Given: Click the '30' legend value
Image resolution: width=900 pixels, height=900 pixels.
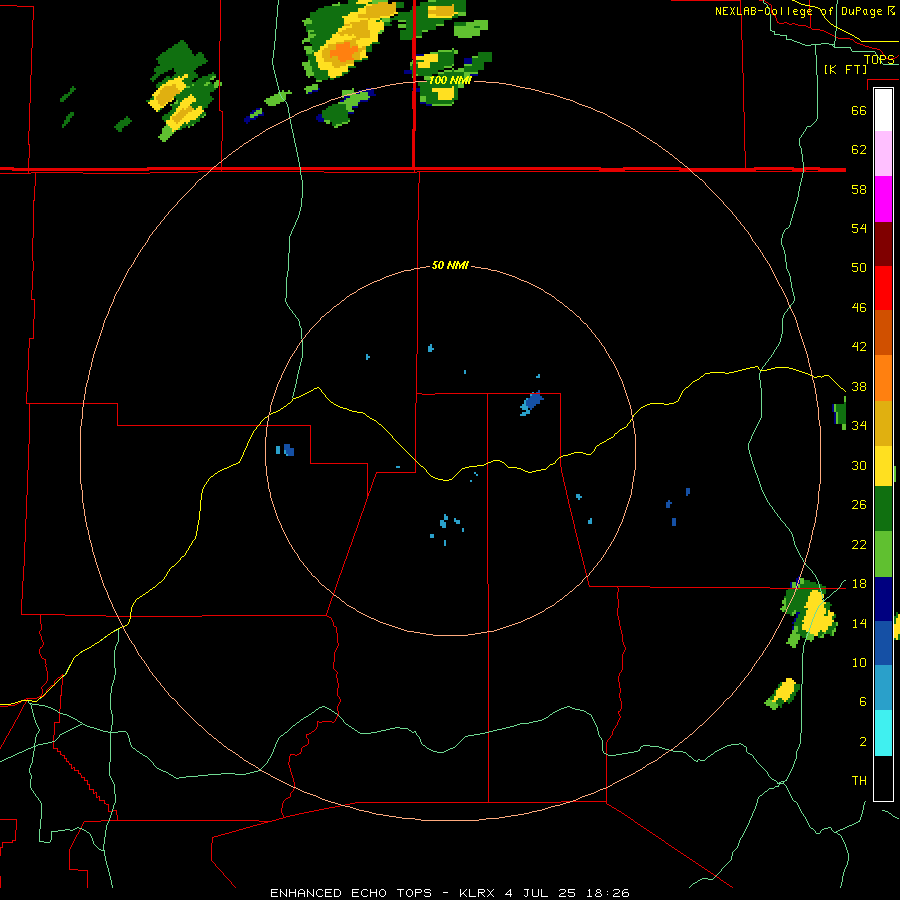Looking at the screenshot, I should point(859,465).
